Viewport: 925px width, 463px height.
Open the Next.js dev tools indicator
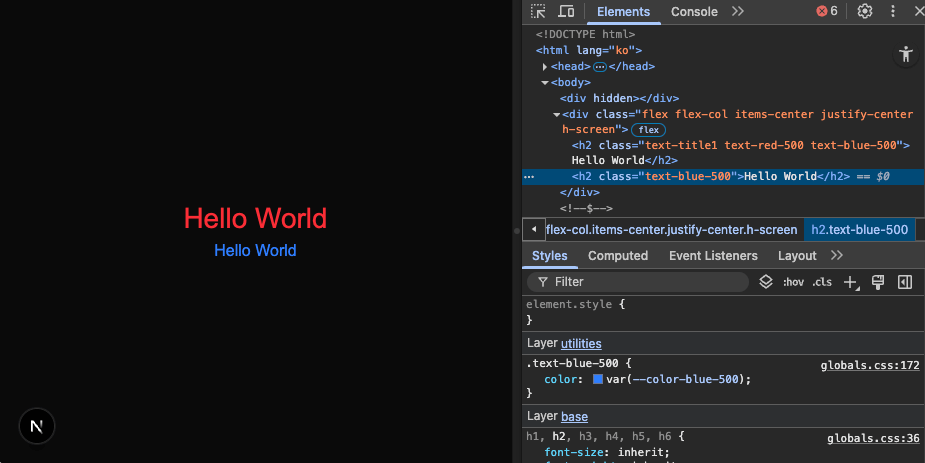coord(37,426)
